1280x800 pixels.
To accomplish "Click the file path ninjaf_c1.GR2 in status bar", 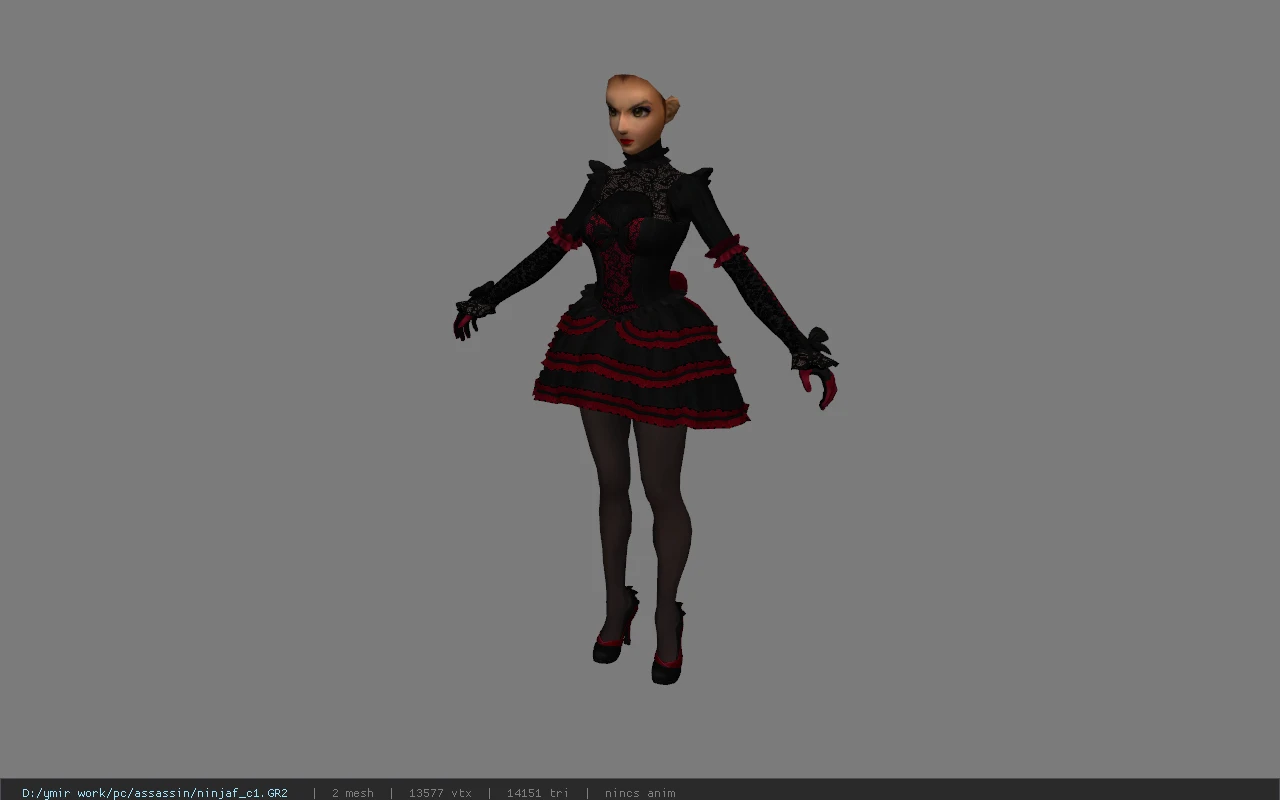I will [155, 793].
